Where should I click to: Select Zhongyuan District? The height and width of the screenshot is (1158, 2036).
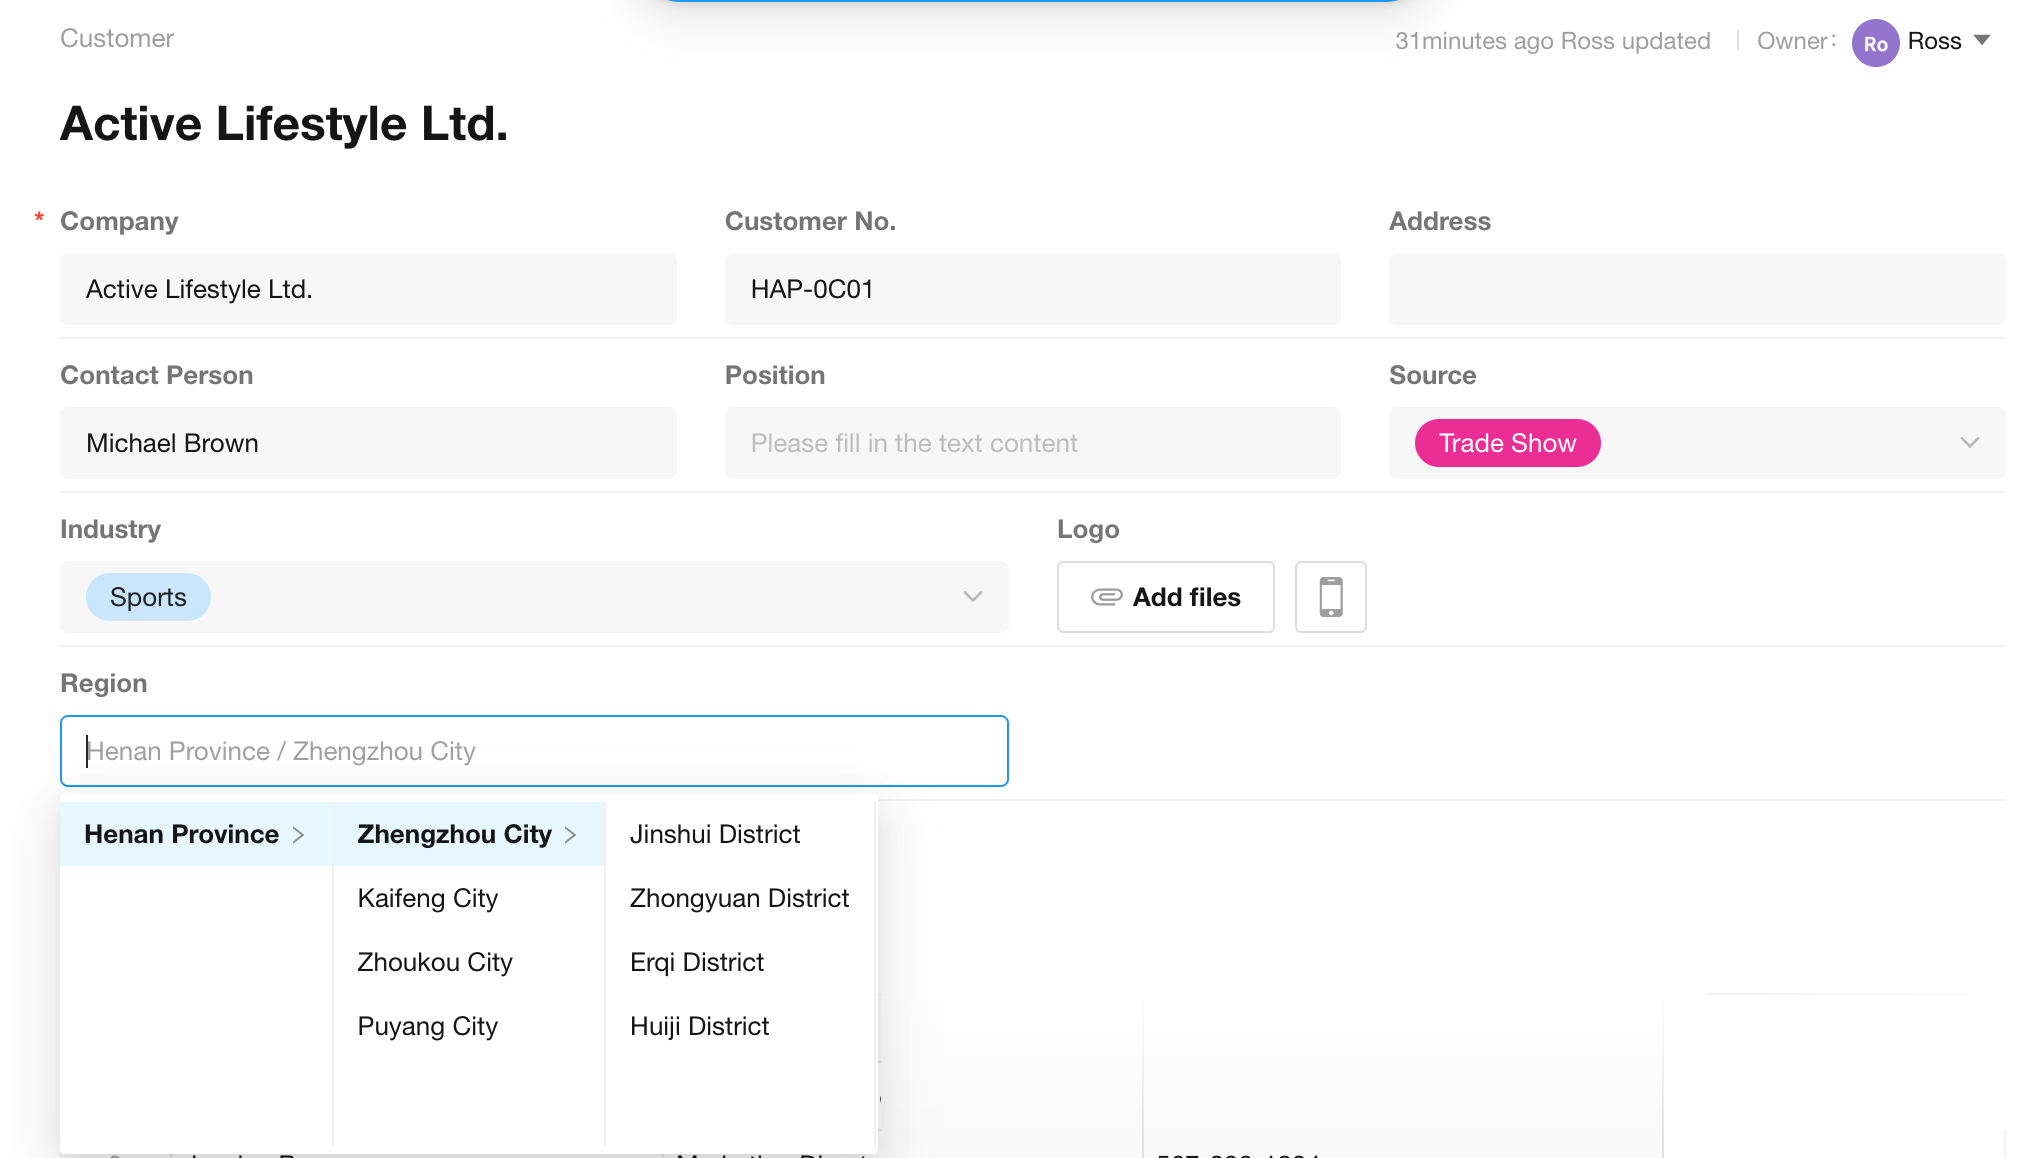pyautogui.click(x=739, y=898)
